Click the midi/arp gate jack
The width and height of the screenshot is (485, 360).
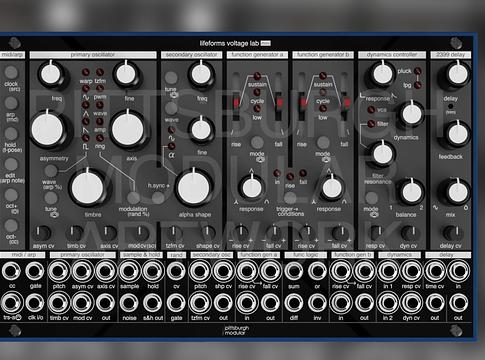[35, 271]
